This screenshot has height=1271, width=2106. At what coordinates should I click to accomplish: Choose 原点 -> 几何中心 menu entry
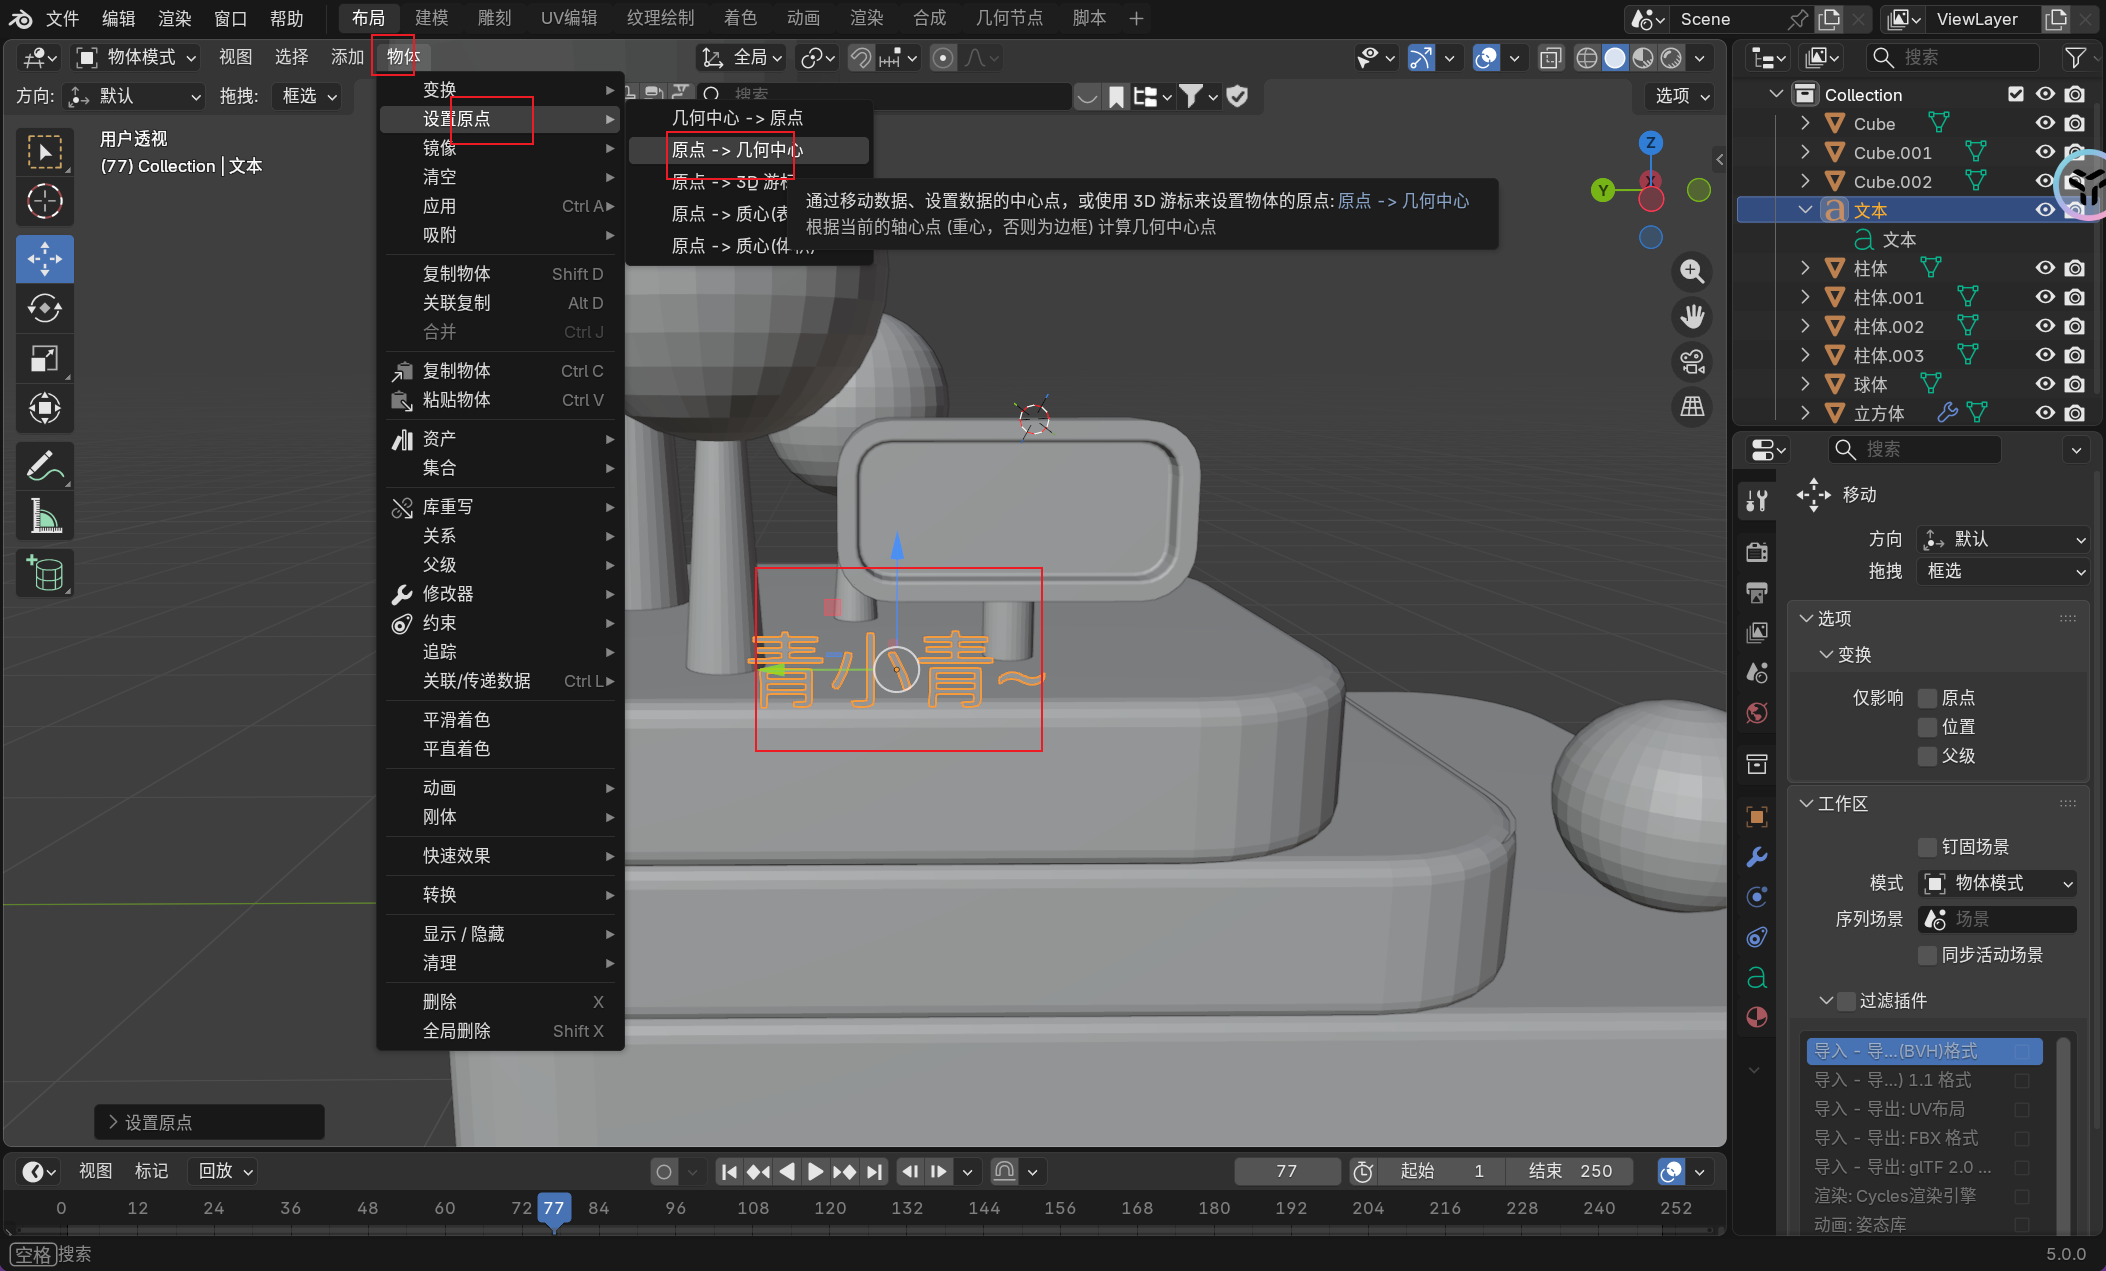[737, 150]
